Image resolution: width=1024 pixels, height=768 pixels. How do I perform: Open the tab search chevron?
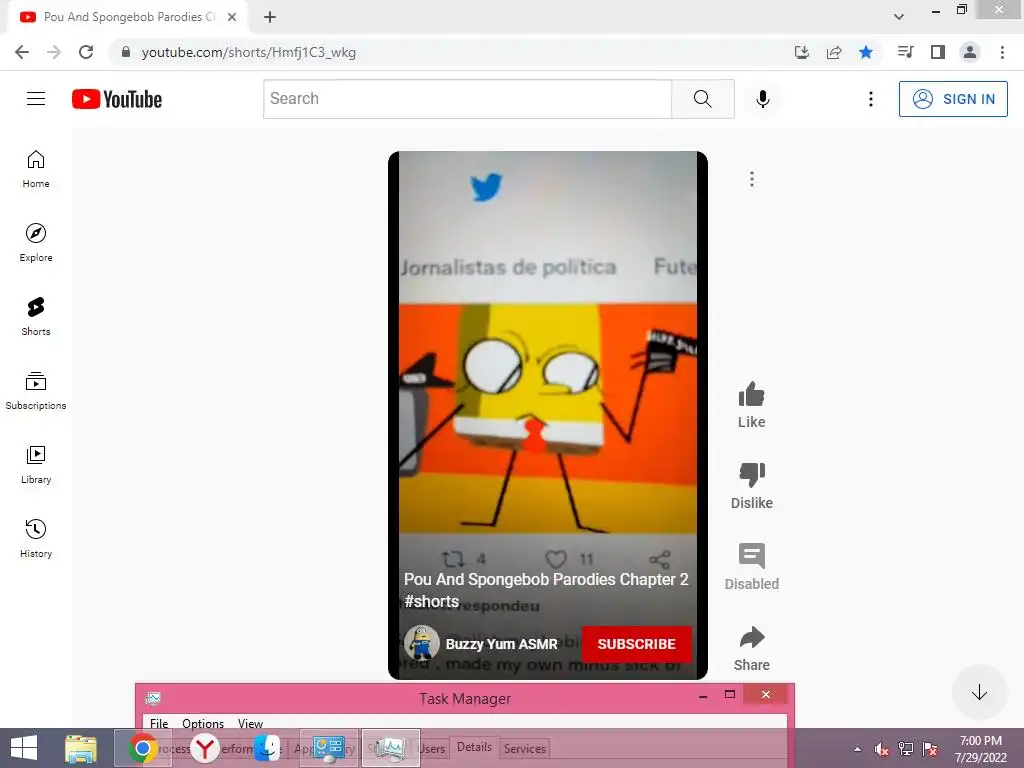899,17
